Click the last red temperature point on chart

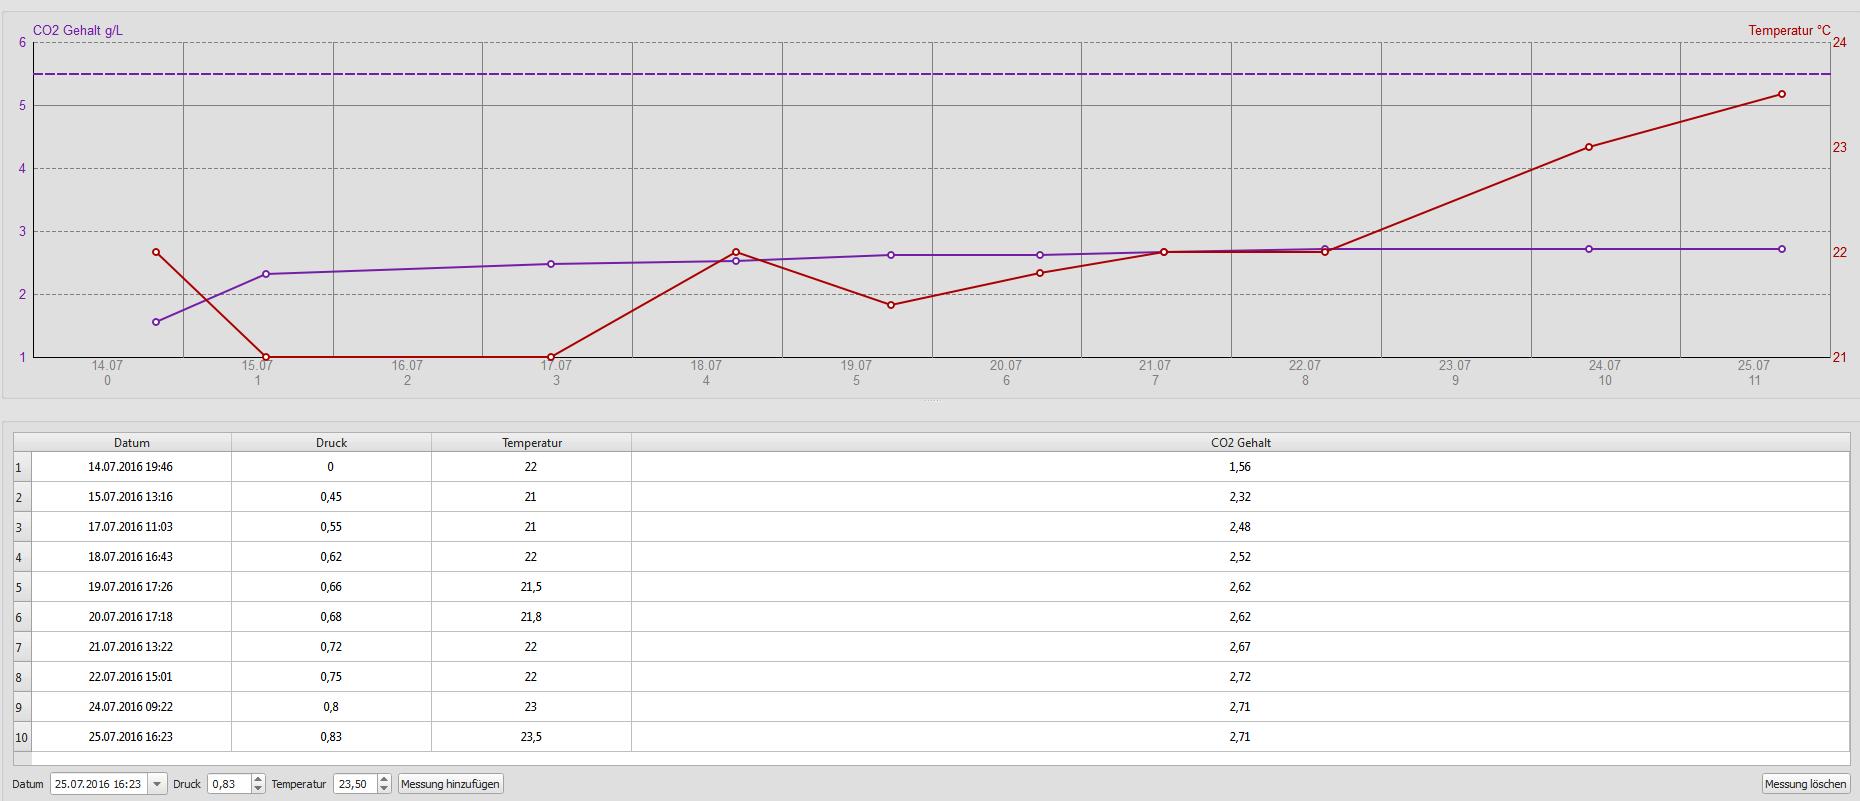click(x=1782, y=94)
